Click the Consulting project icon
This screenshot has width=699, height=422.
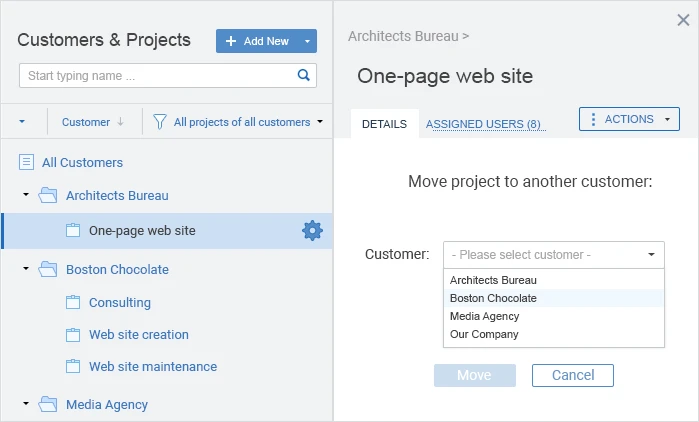(72, 302)
